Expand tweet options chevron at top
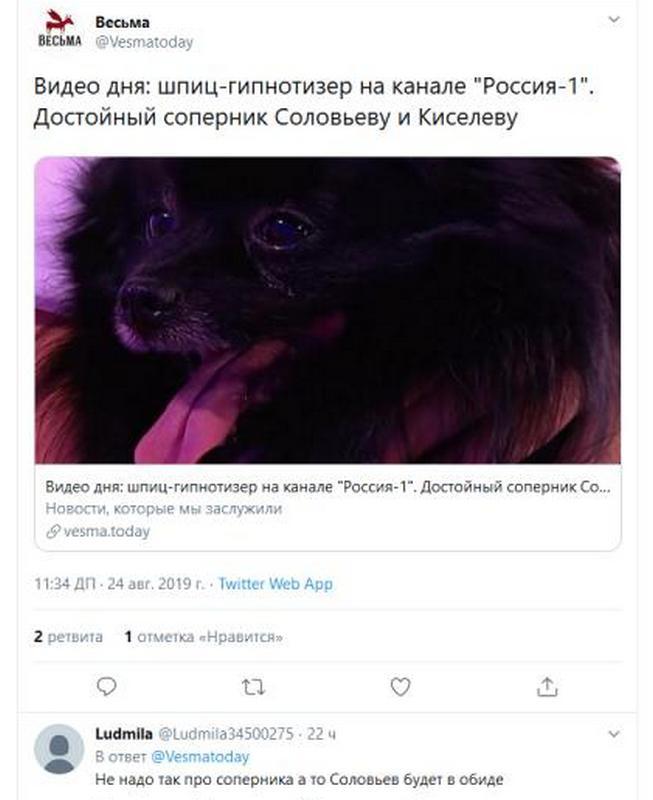Image resolution: width=653 pixels, height=800 pixels. tap(614, 20)
